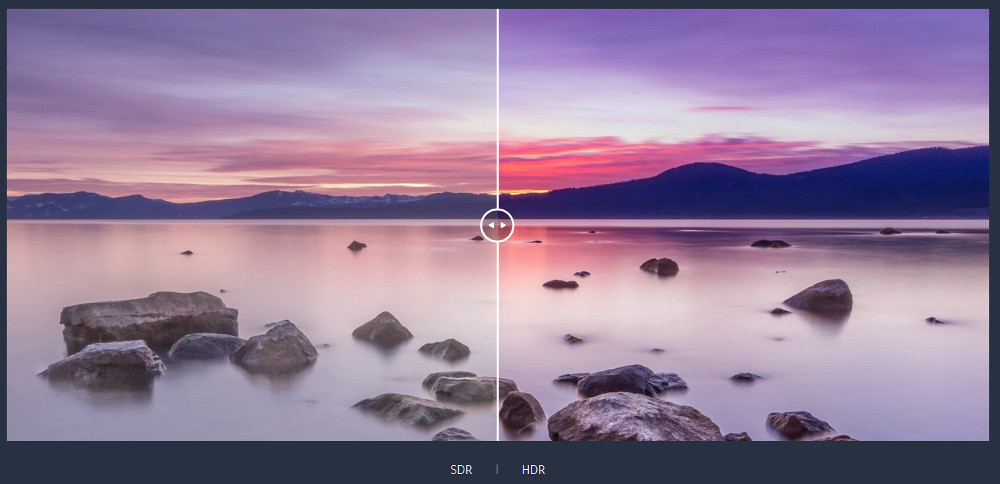Click the circular comparison slider handle
This screenshot has height=484, width=1000.
point(497,225)
